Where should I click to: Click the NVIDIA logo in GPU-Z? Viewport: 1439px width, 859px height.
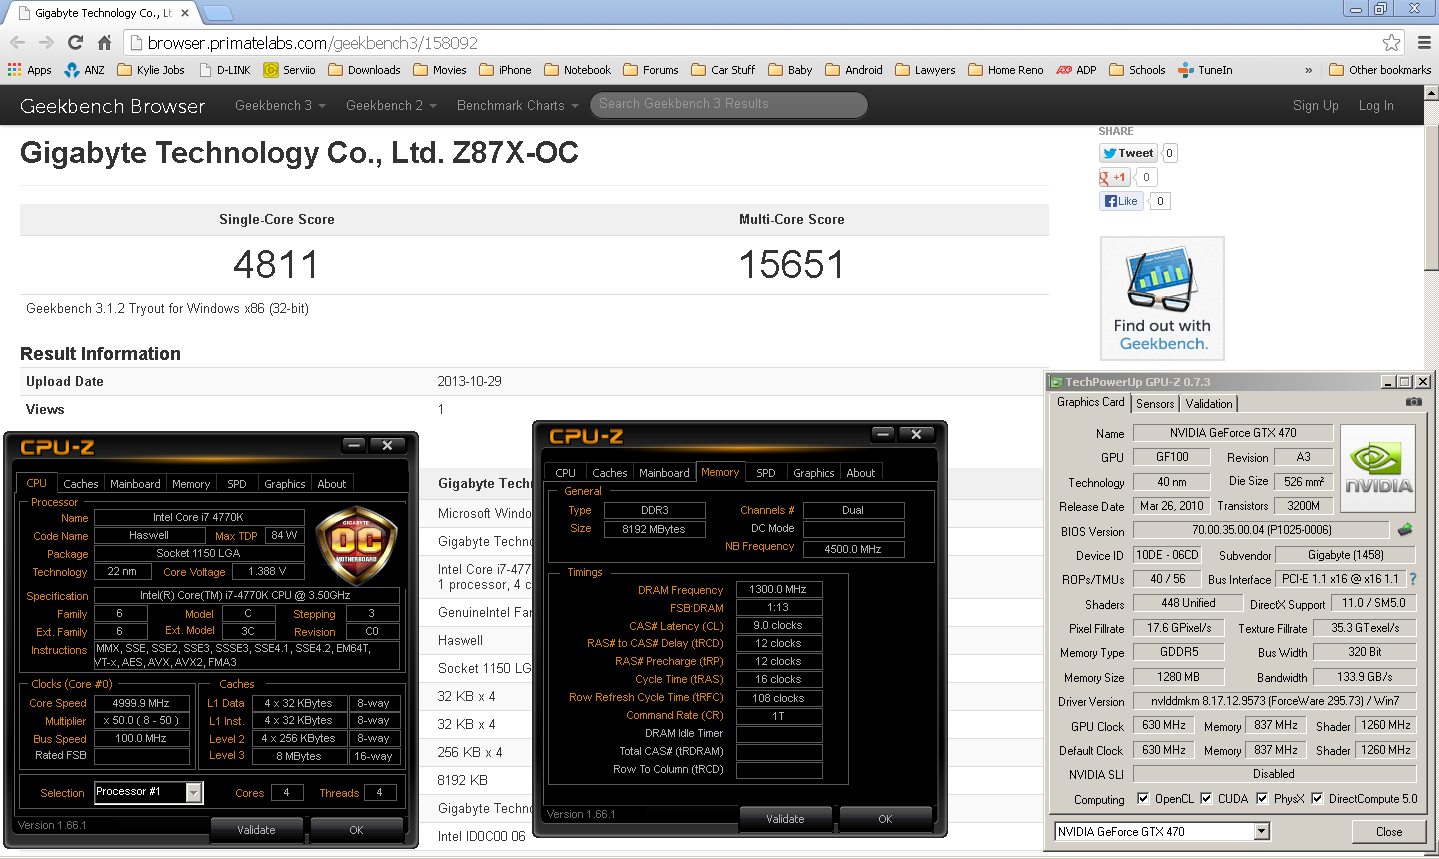[1378, 469]
